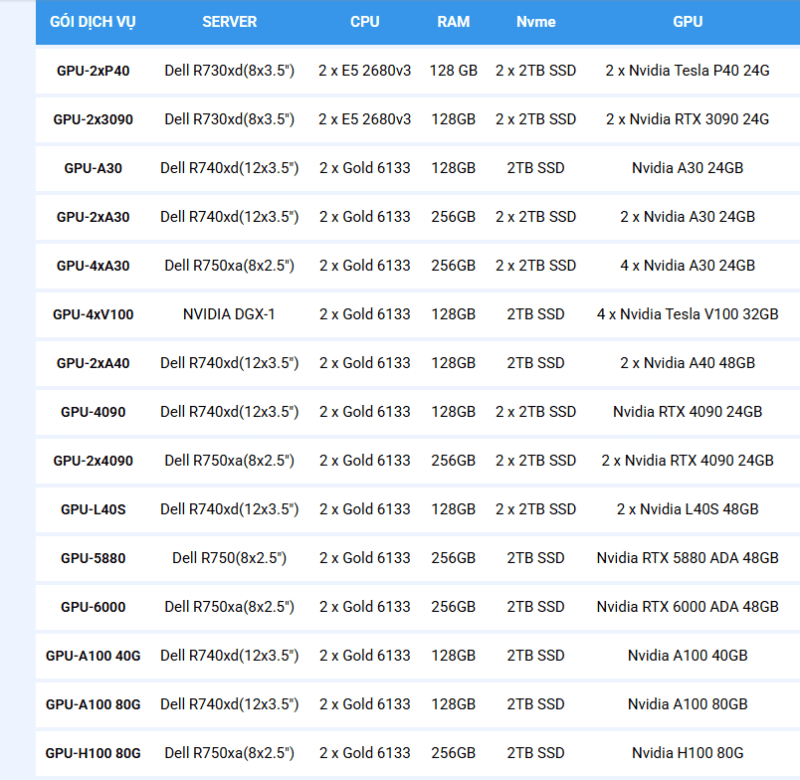Select the GPU-6000 package name

93,607
